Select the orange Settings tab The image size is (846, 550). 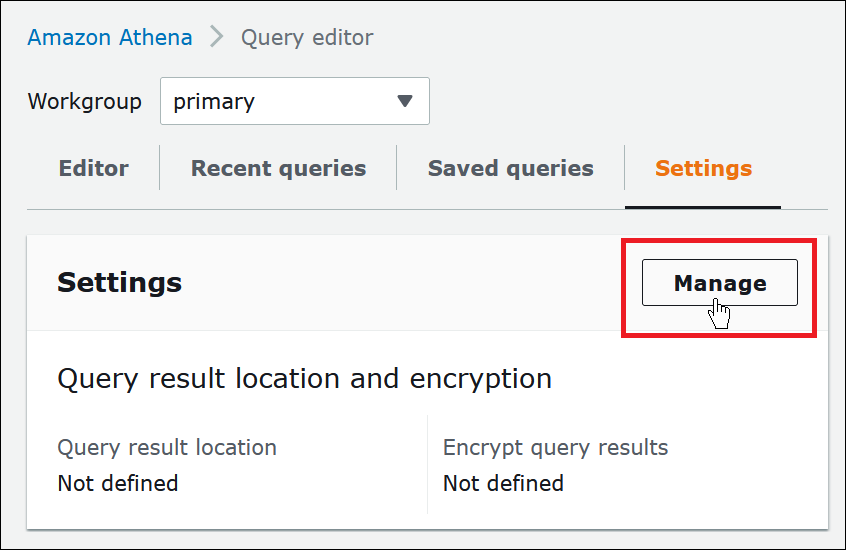click(703, 168)
